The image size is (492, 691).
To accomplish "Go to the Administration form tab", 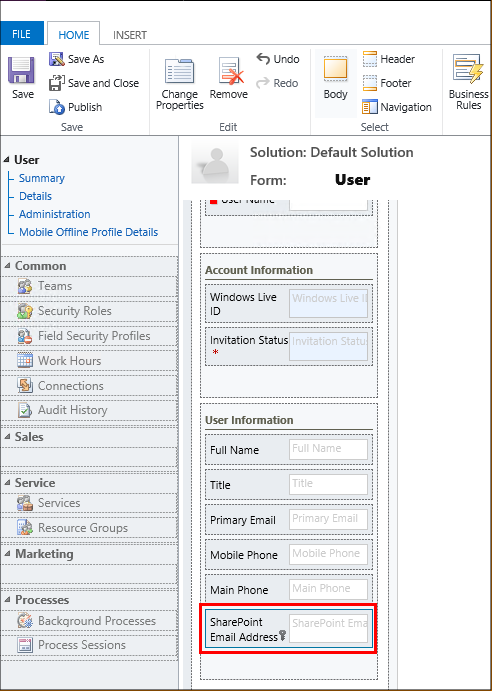I will pyautogui.click(x=55, y=214).
